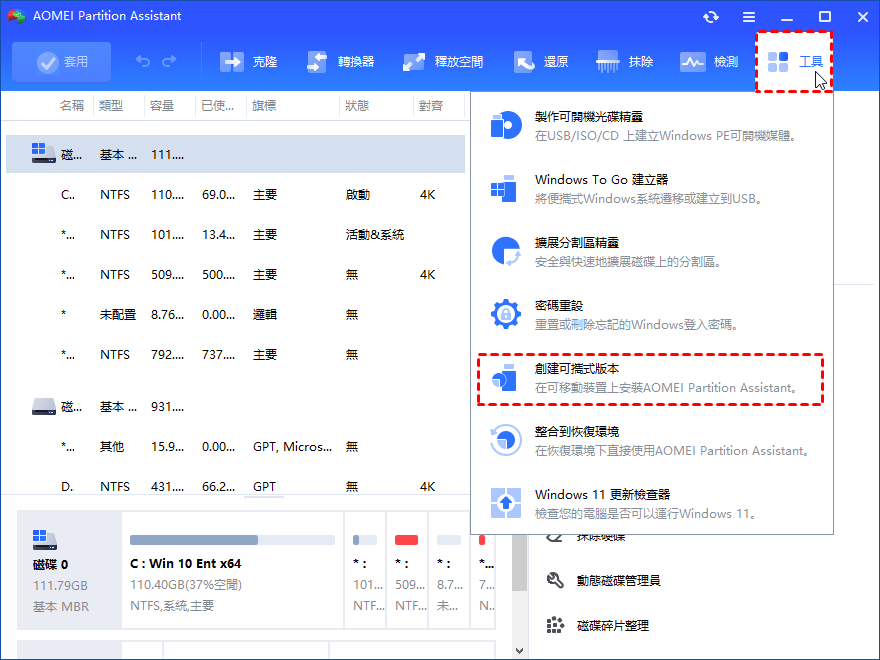This screenshot has height=660, width=880.
Task: Open the 釋放空間 free up space tool
Action: point(443,62)
